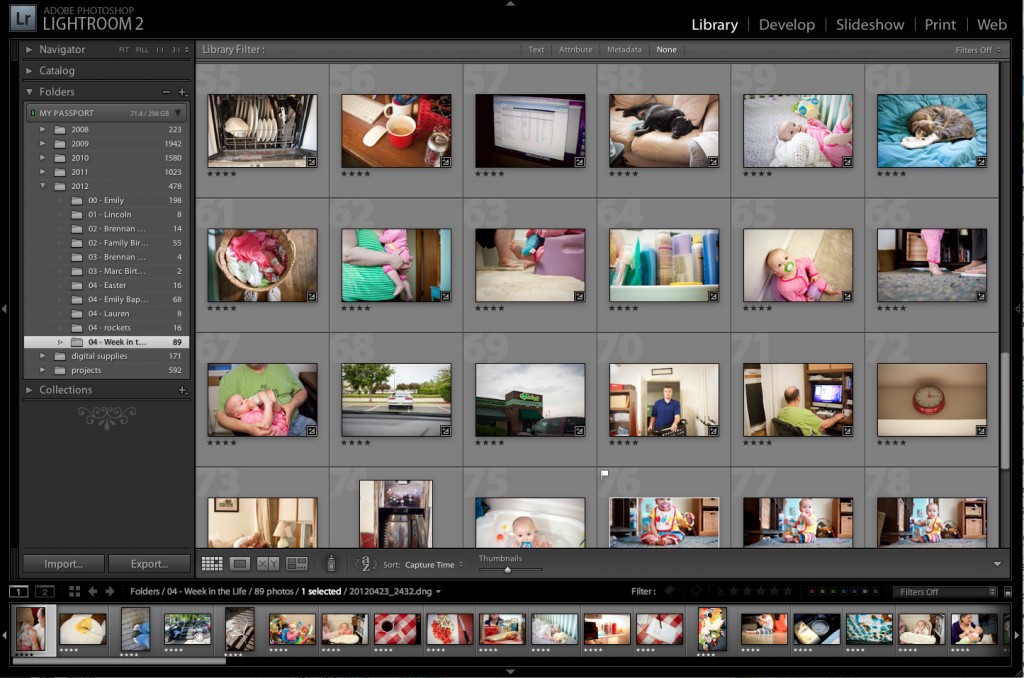
Task: Switch to the Develop module
Action: [x=786, y=24]
